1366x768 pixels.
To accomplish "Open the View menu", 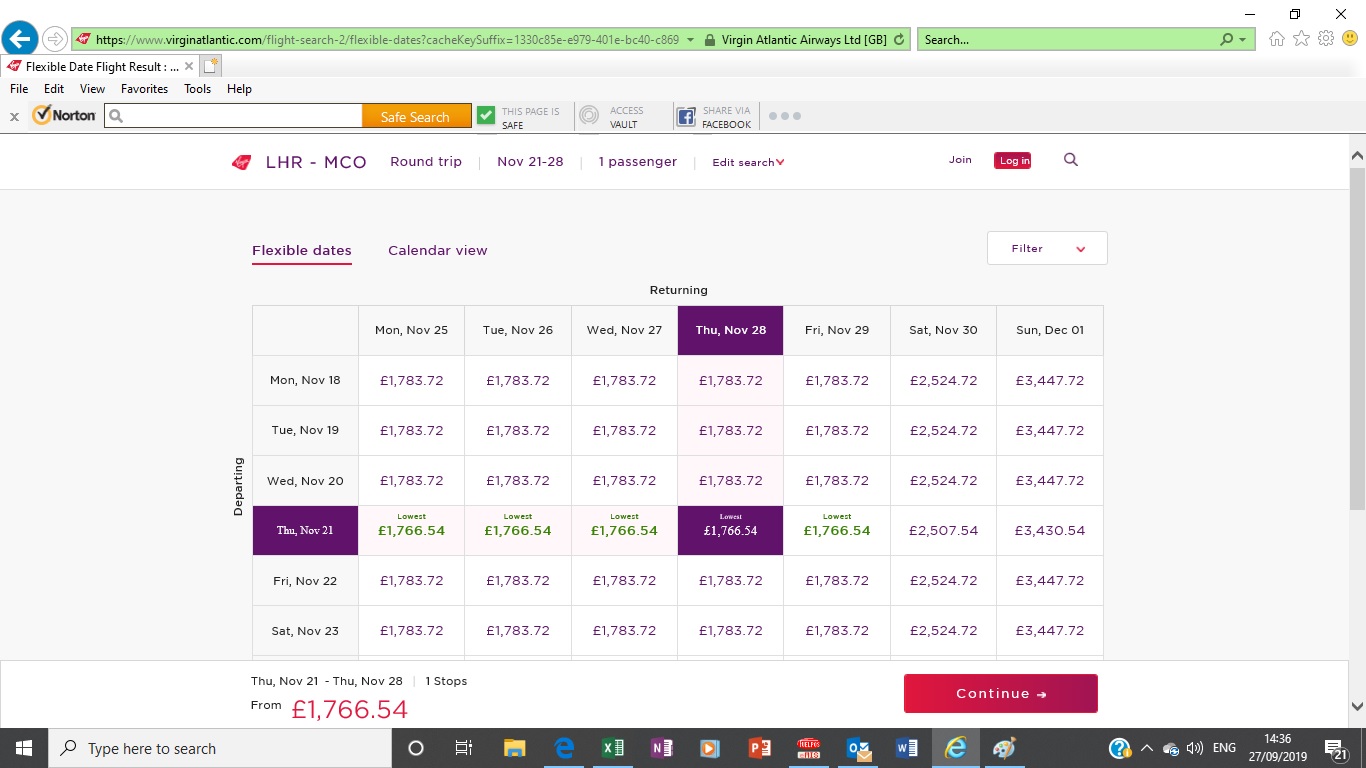I will (x=92, y=89).
